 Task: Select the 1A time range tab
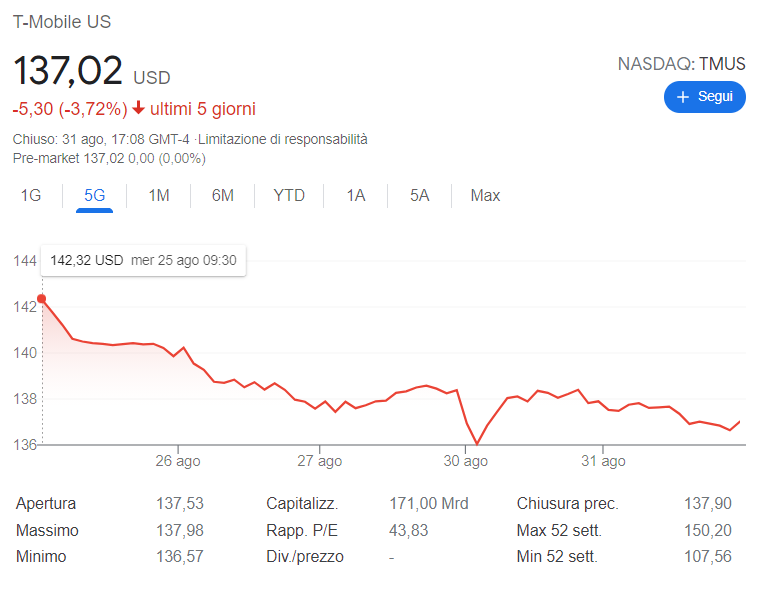pyautogui.click(x=356, y=196)
